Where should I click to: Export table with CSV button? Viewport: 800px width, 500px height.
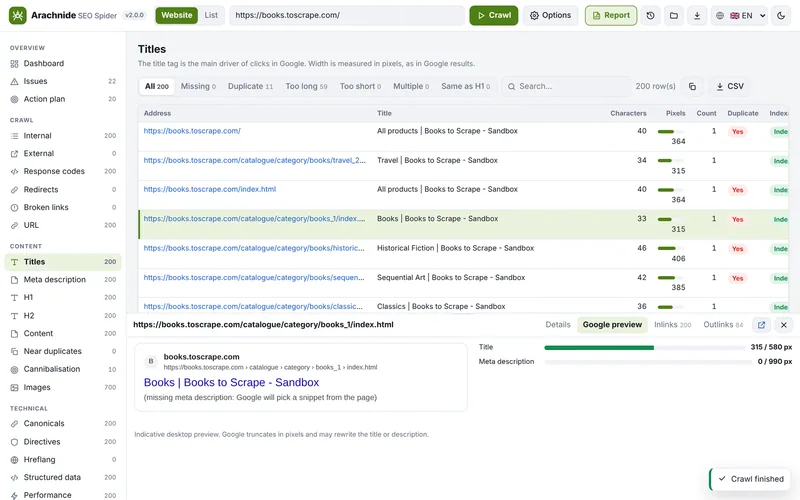pos(730,86)
